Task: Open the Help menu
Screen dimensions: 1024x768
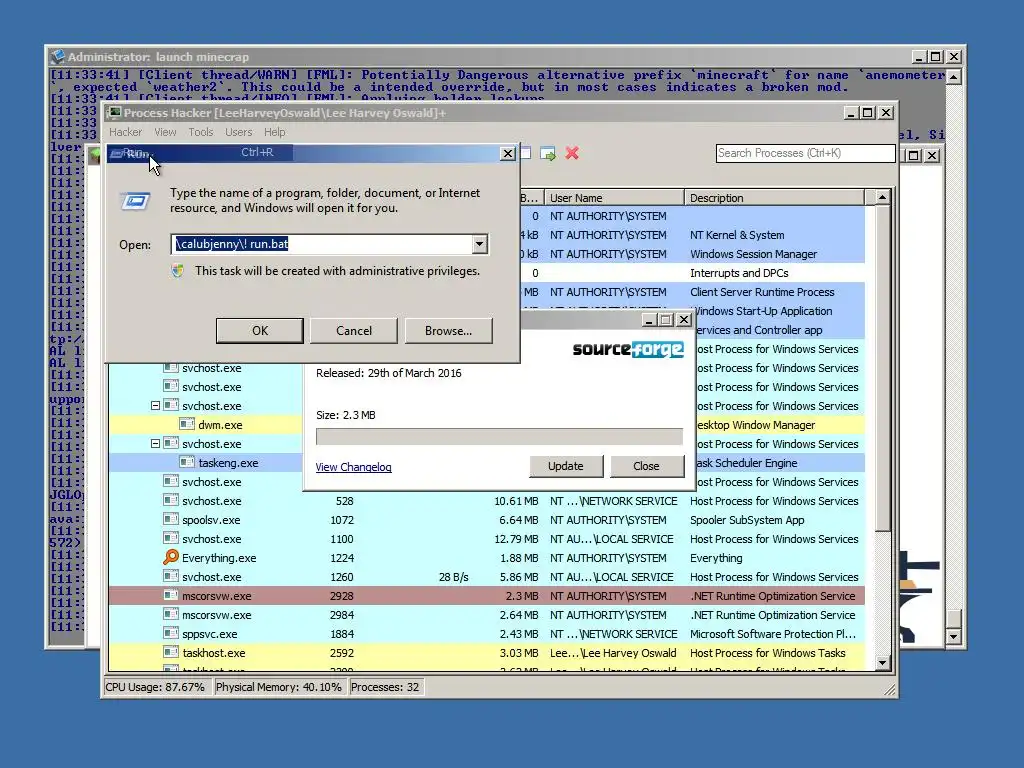Action: [274, 132]
